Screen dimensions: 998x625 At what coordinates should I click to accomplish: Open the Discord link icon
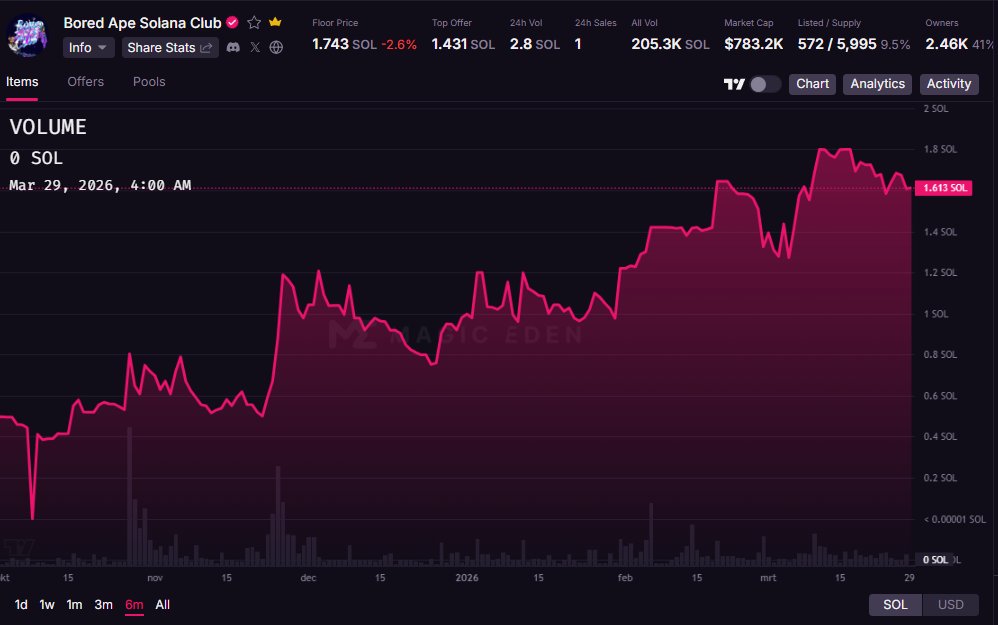[234, 47]
